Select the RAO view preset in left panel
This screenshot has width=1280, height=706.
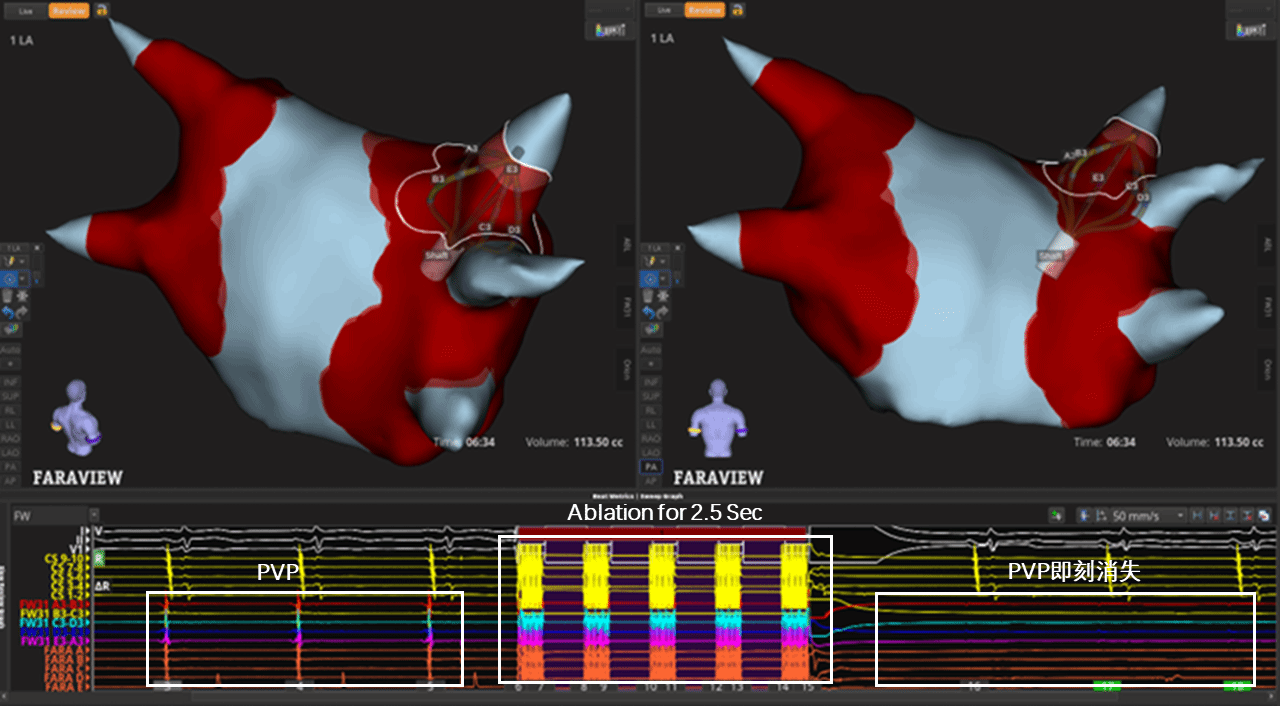(x=10, y=438)
